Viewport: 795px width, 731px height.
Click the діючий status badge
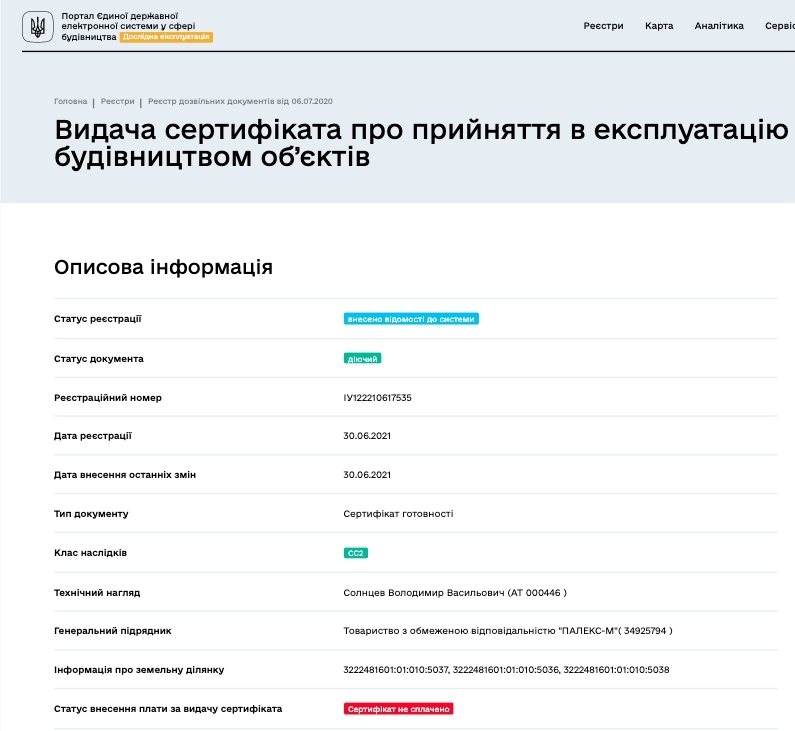coord(363,359)
